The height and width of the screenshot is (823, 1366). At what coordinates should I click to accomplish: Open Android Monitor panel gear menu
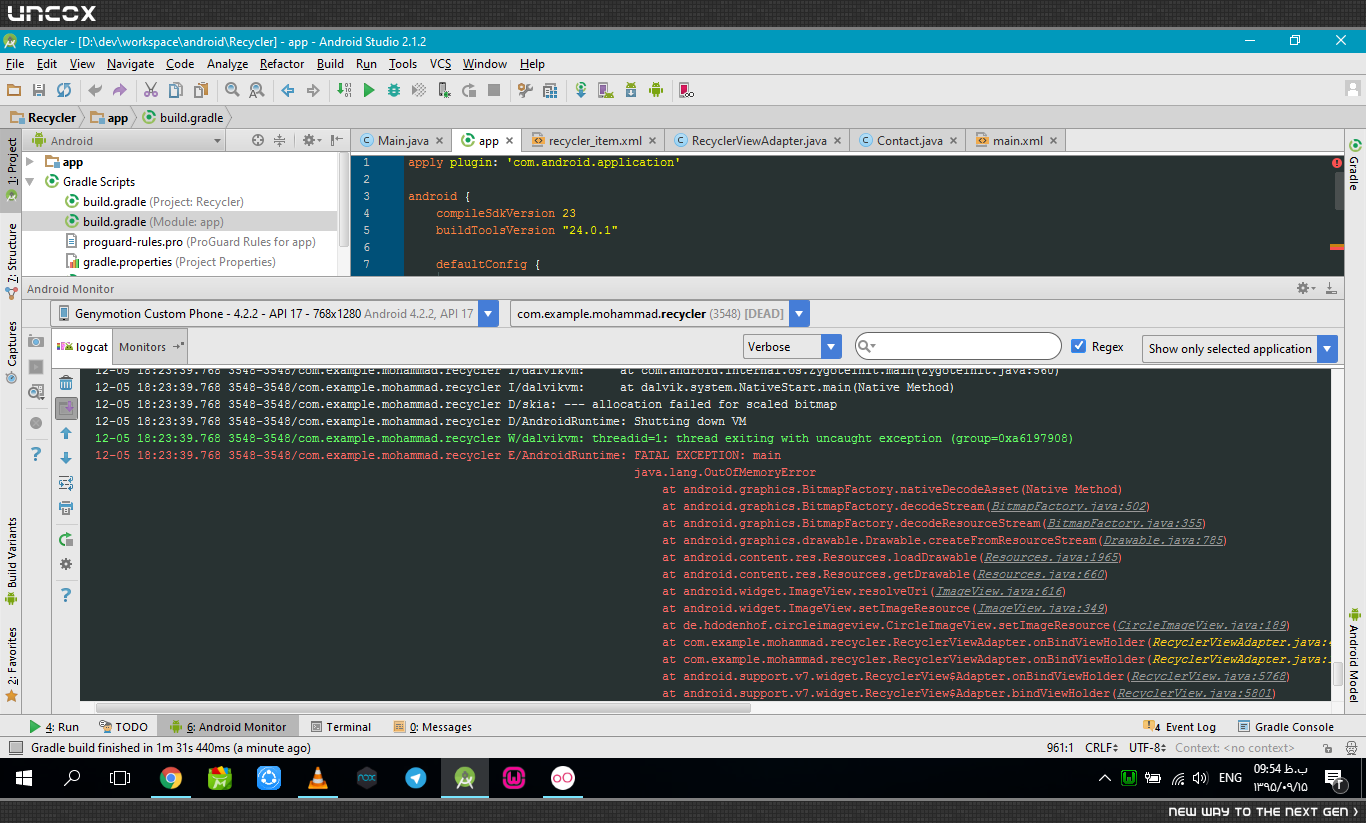pyautogui.click(x=1306, y=288)
